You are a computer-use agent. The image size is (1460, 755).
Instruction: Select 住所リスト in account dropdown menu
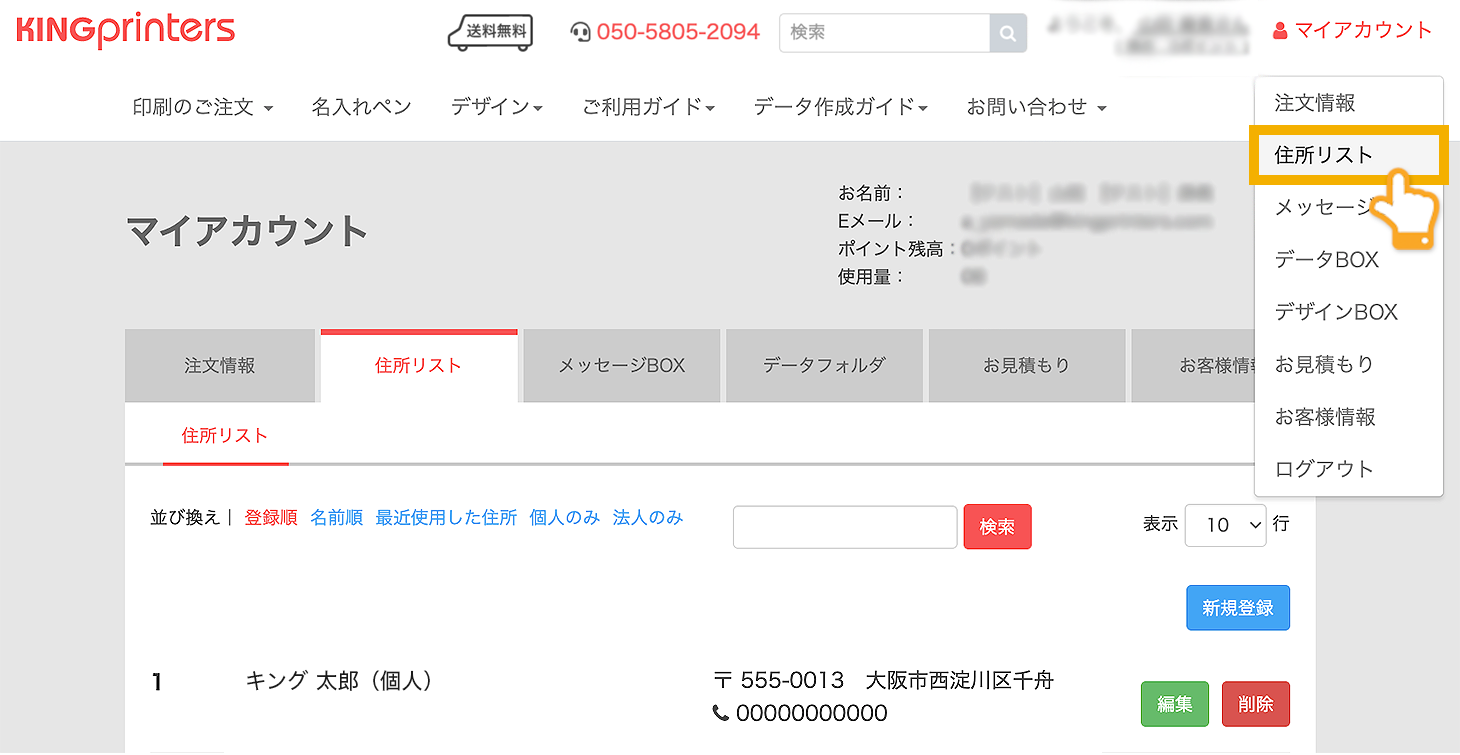coord(1324,155)
